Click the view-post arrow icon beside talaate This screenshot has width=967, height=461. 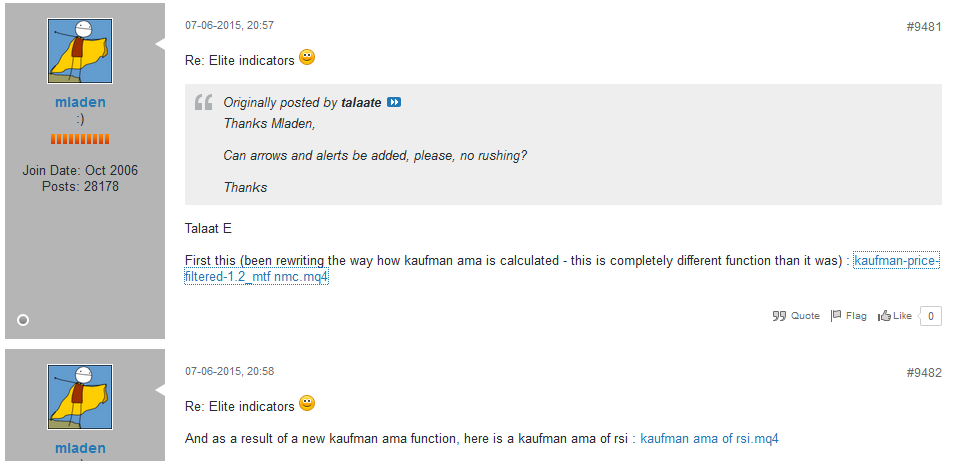394,103
